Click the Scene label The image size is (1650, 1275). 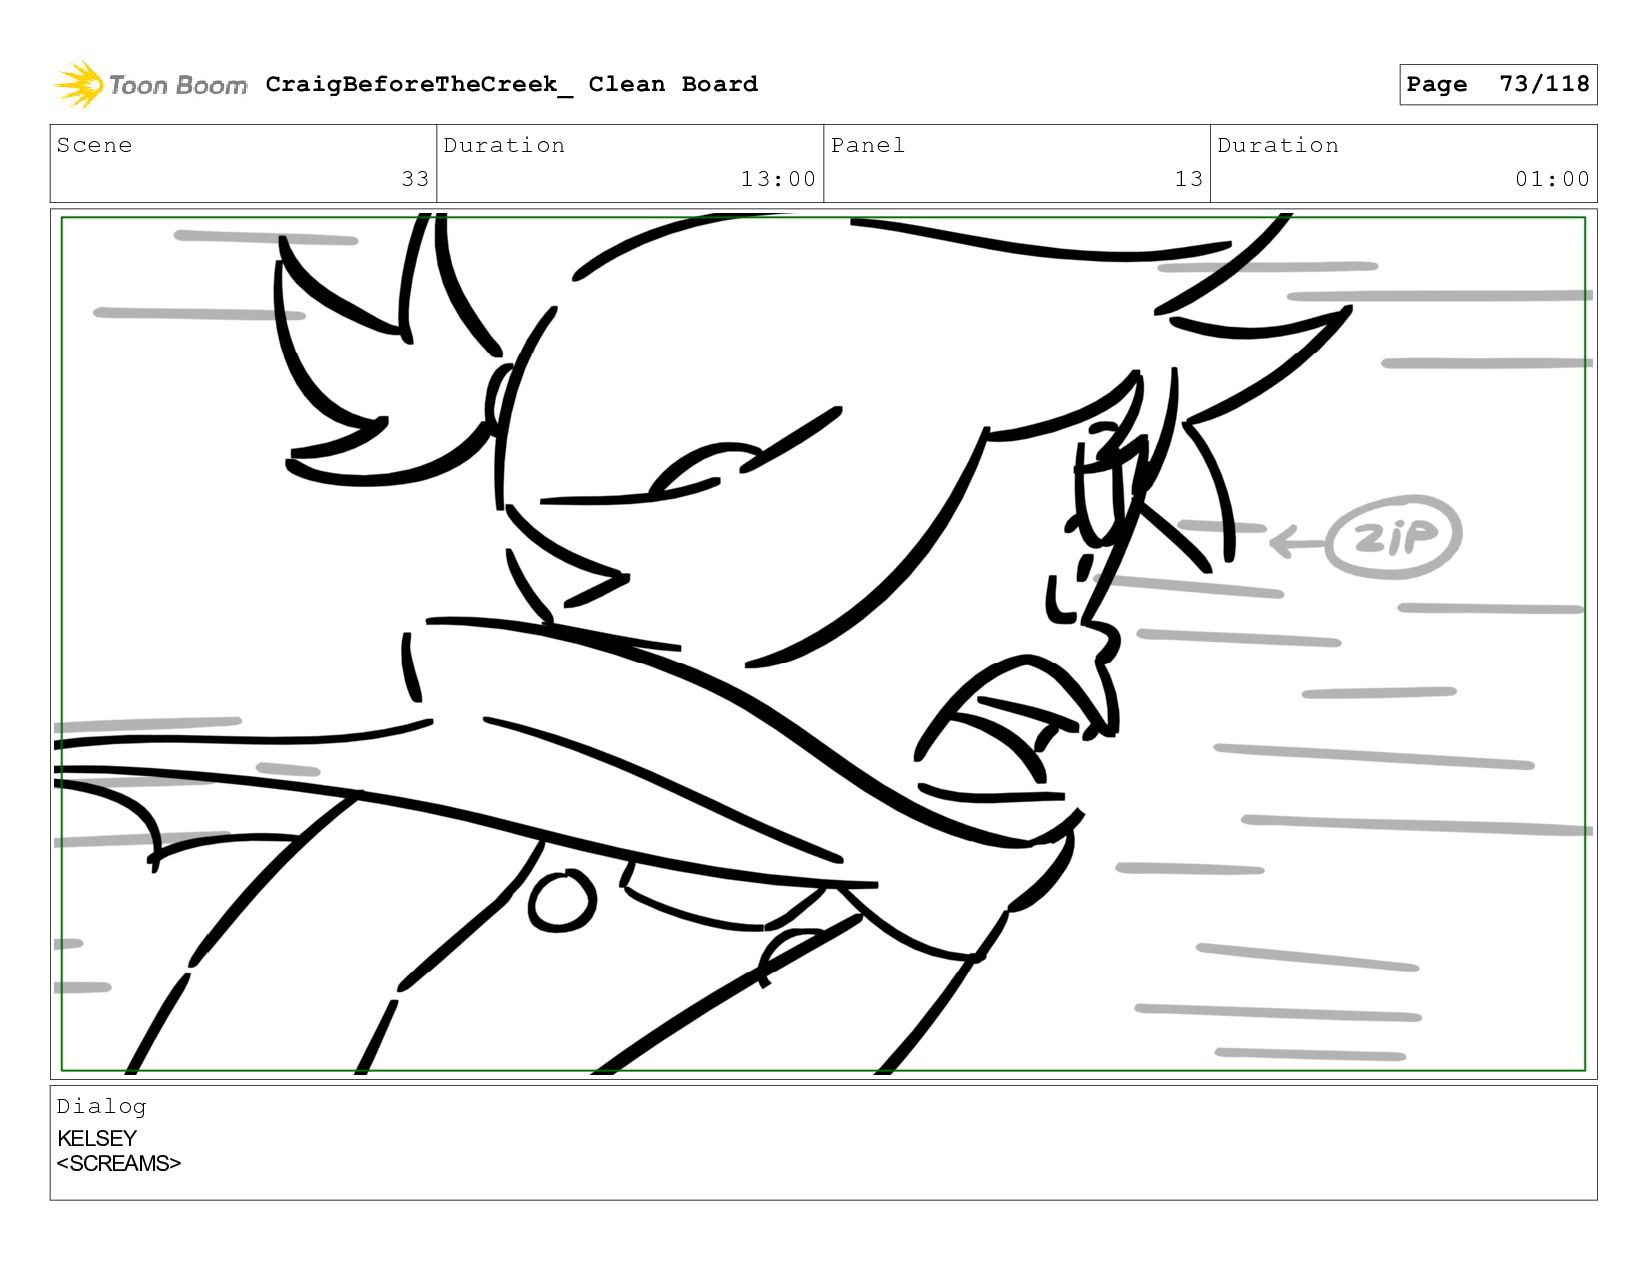click(x=94, y=146)
